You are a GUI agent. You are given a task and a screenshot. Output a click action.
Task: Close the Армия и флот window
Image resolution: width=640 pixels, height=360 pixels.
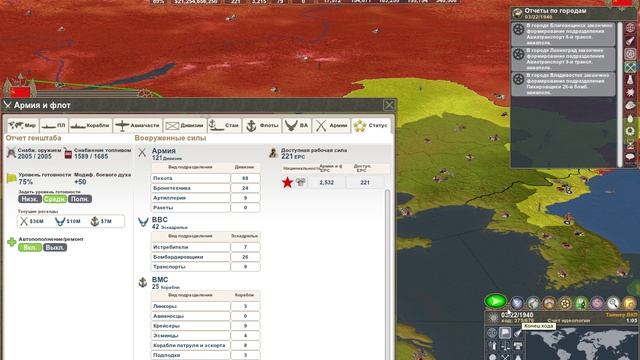(x=389, y=105)
